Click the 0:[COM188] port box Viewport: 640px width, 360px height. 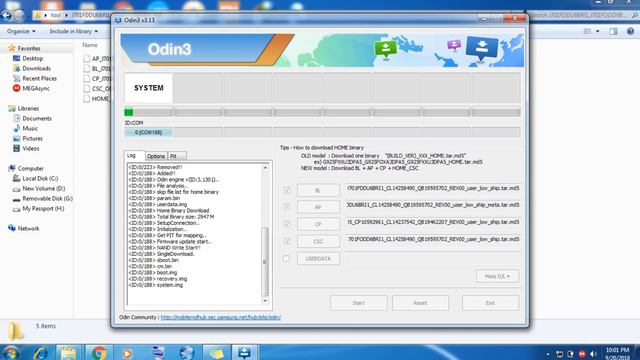tap(149, 132)
